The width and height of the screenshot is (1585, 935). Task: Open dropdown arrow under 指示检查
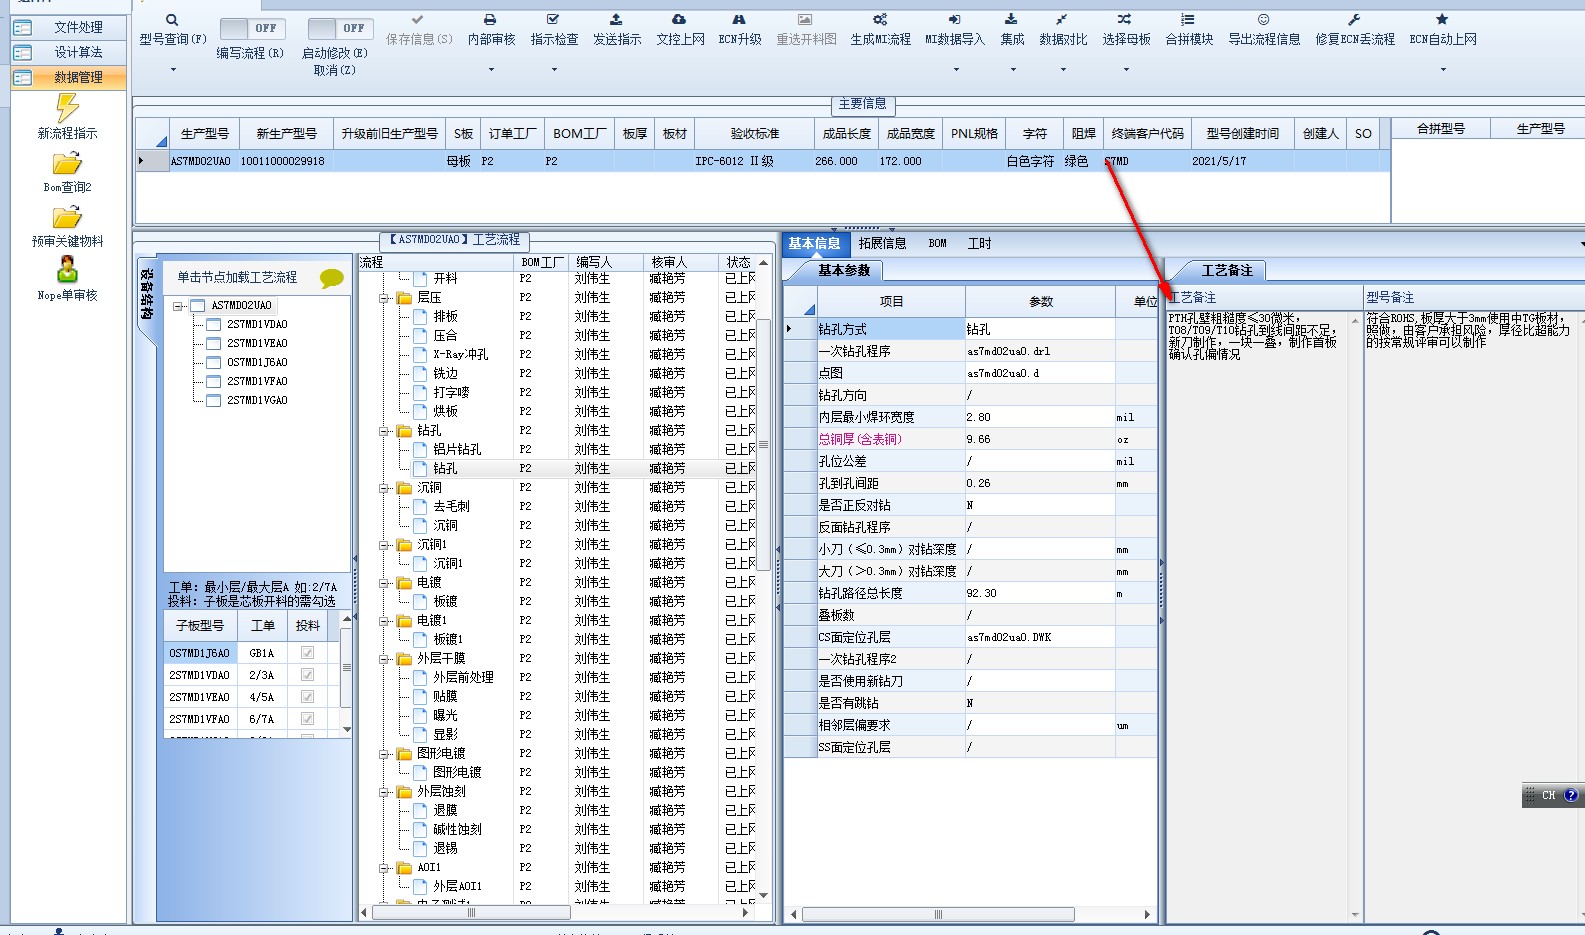click(x=554, y=70)
